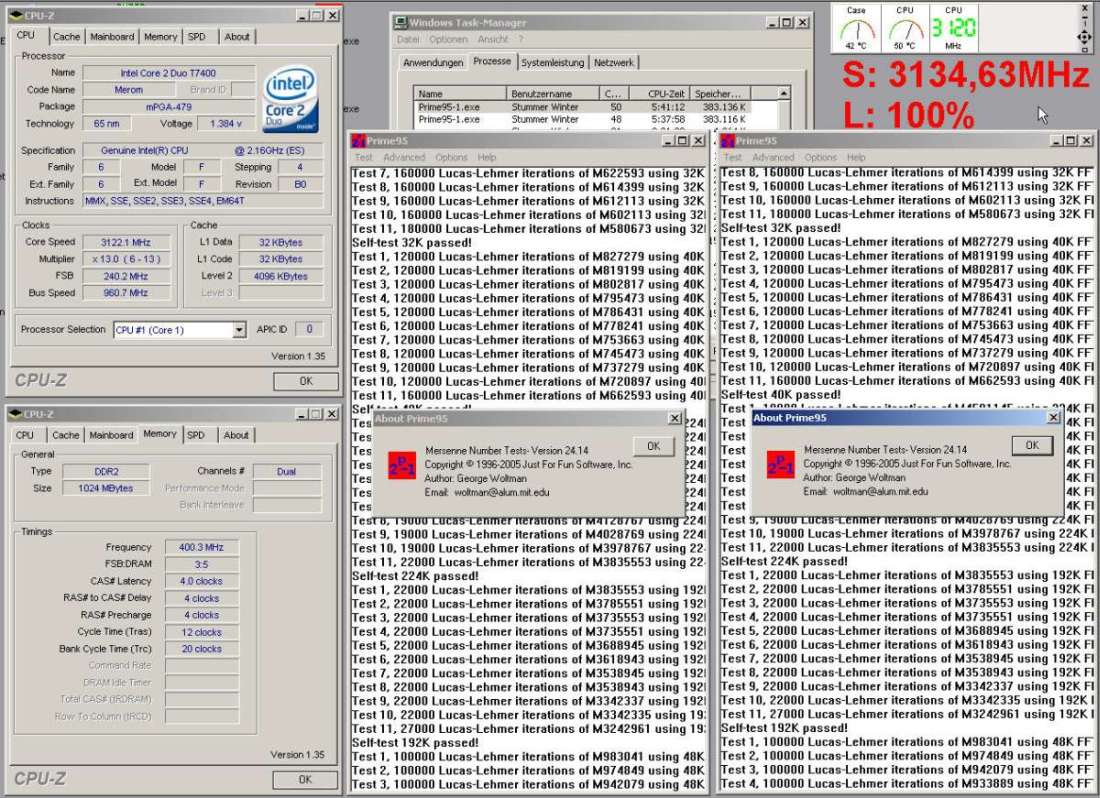Click the left Prime95 window title icon

(x=358, y=141)
